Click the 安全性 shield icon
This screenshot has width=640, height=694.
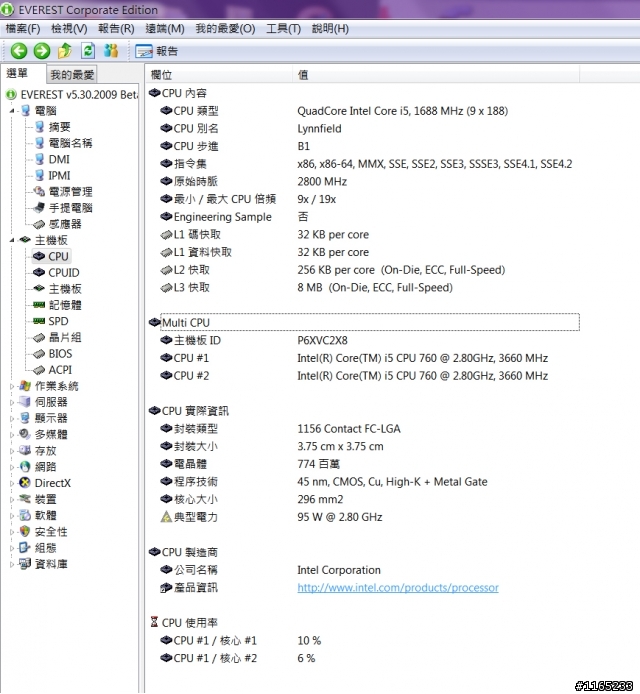(x=25, y=532)
